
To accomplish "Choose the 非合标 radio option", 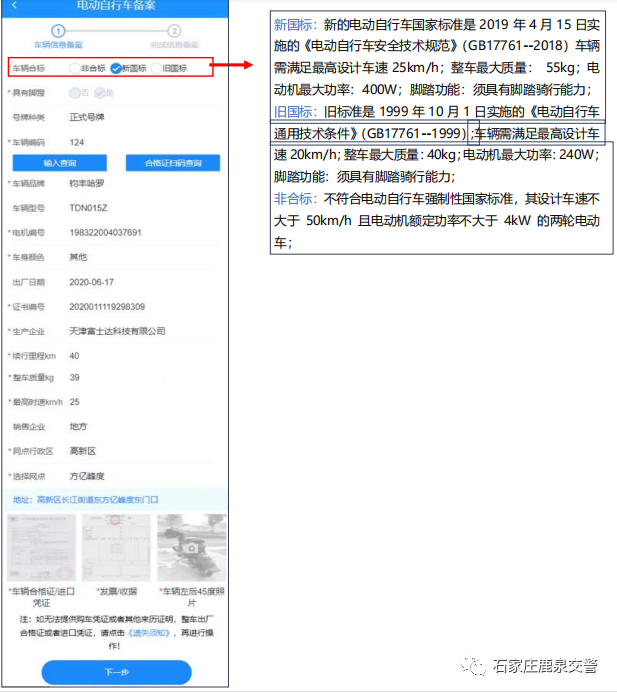I will coord(88,68).
